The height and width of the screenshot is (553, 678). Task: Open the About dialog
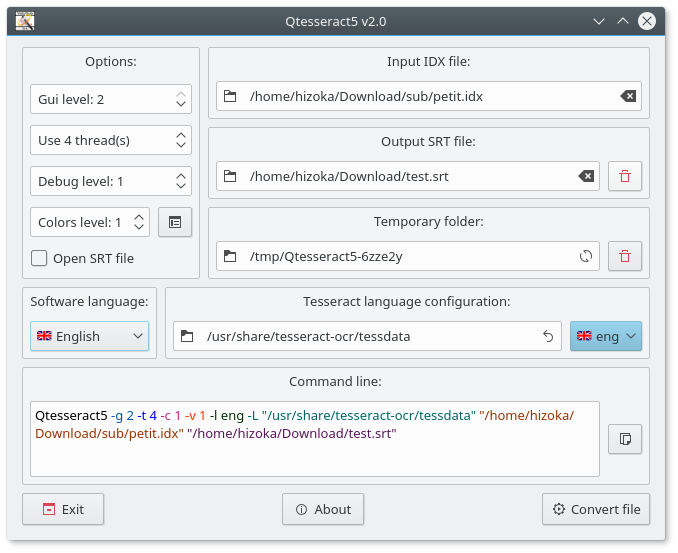pos(323,509)
